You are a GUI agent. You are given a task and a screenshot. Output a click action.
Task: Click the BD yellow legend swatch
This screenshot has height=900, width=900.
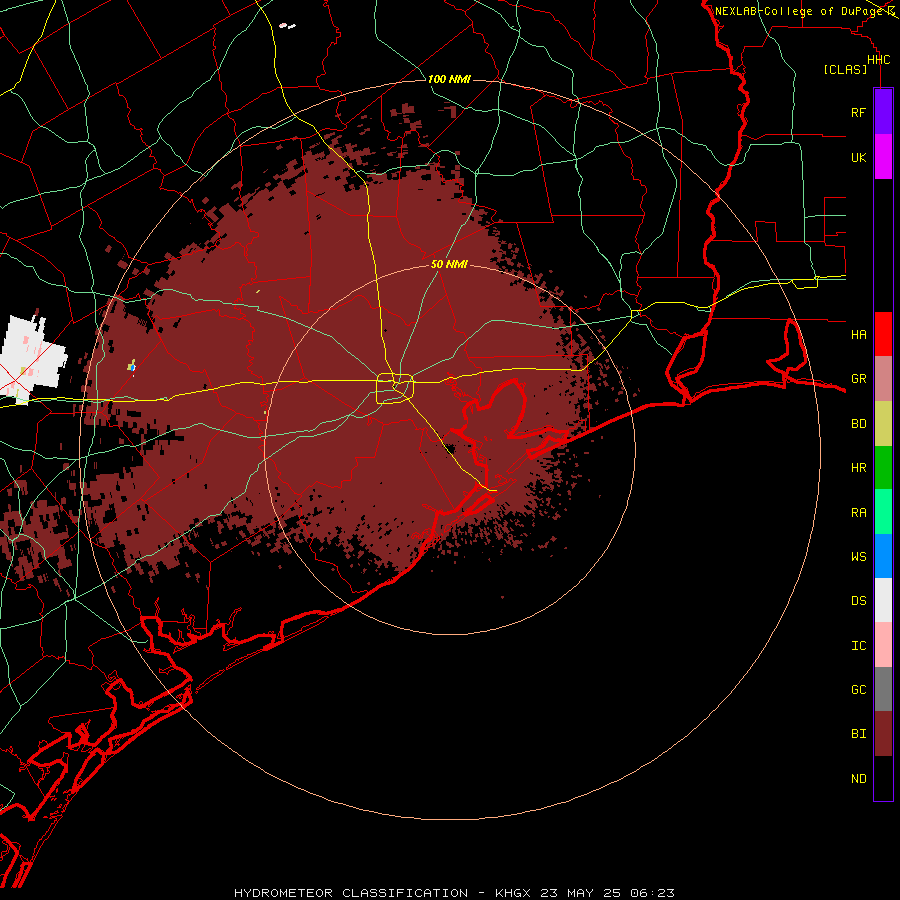tap(883, 424)
